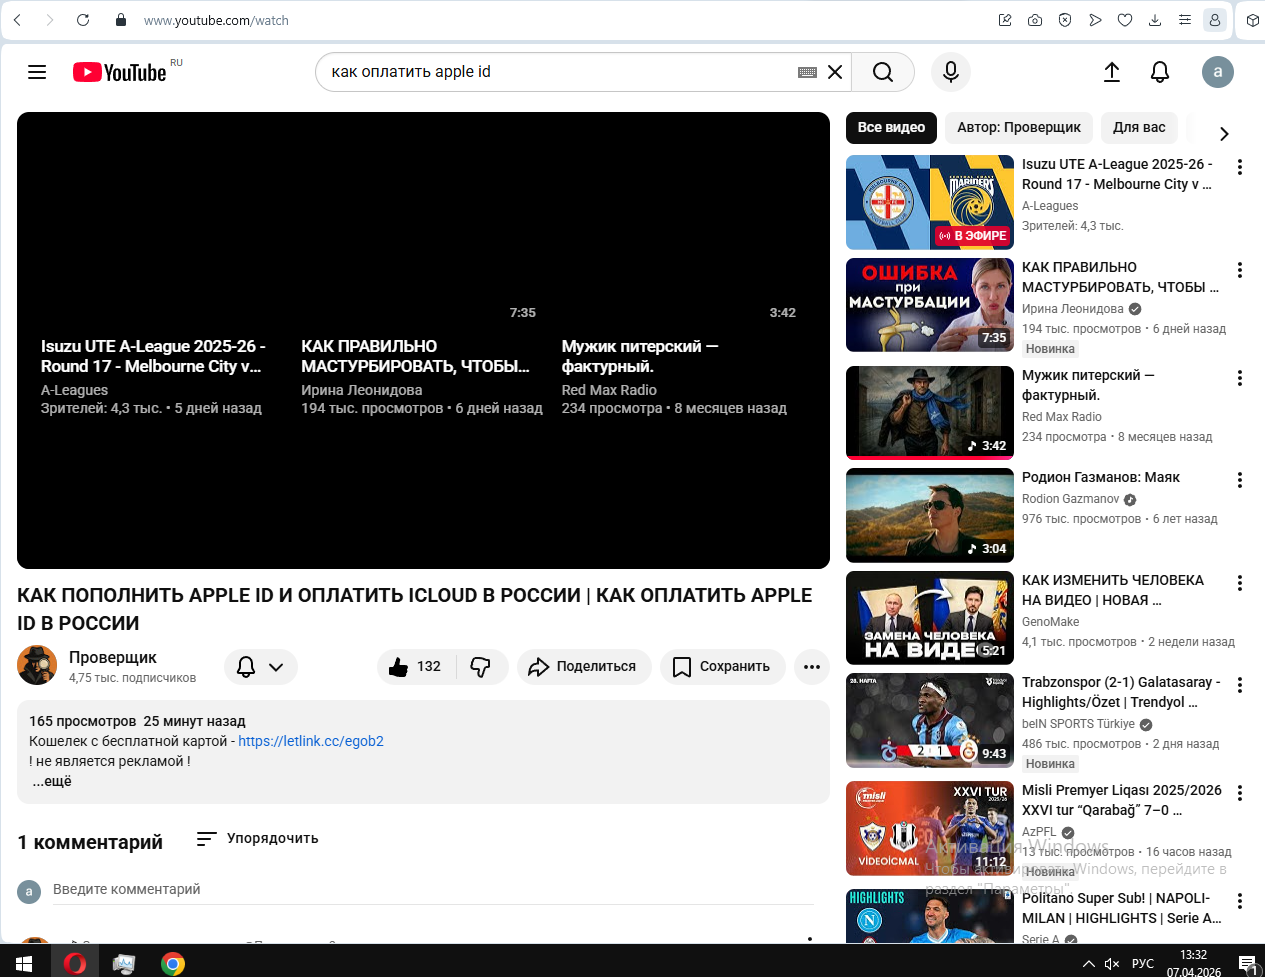Open the letlink.cc link in the description
Screen dimensions: 1265x977
[311, 741]
